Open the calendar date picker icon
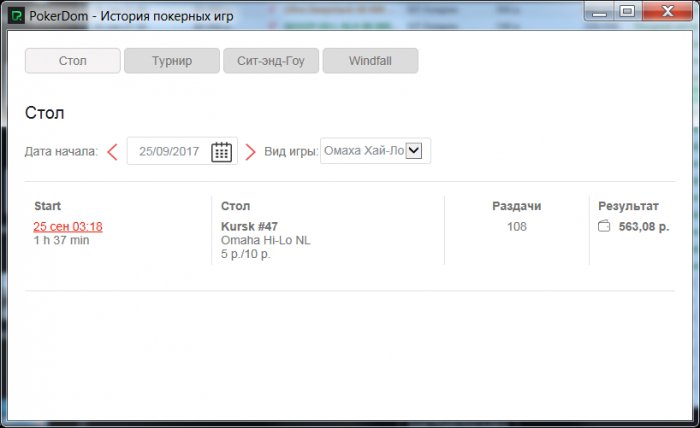 coord(221,152)
